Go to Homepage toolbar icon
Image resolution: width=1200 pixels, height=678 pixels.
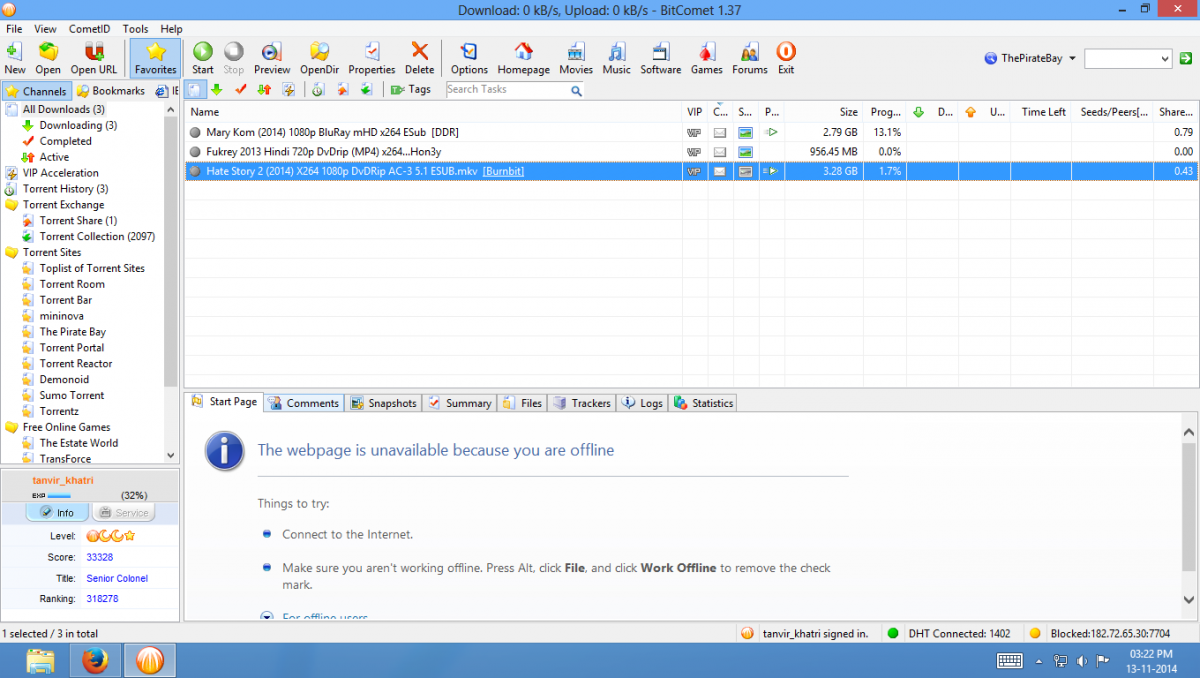coord(524,58)
